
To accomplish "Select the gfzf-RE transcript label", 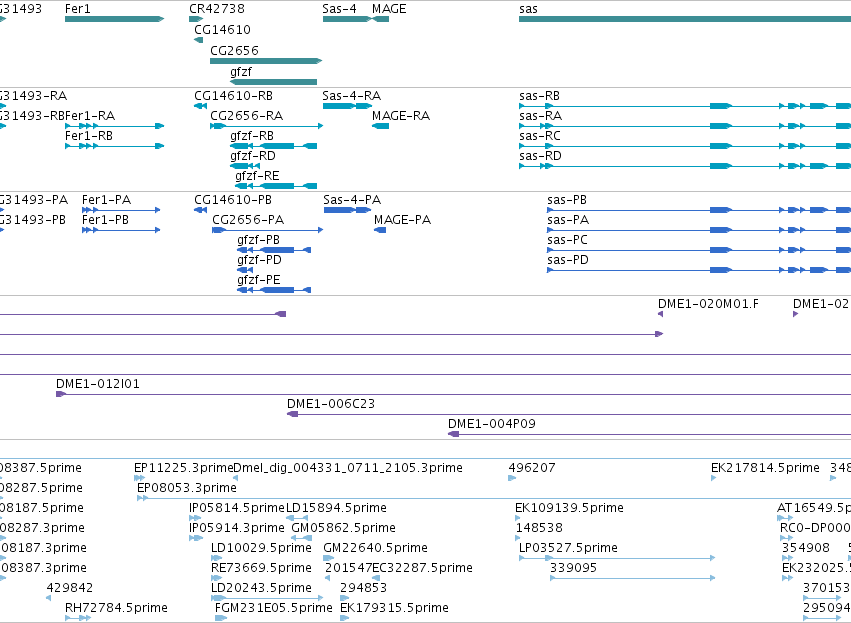I will point(257,176).
